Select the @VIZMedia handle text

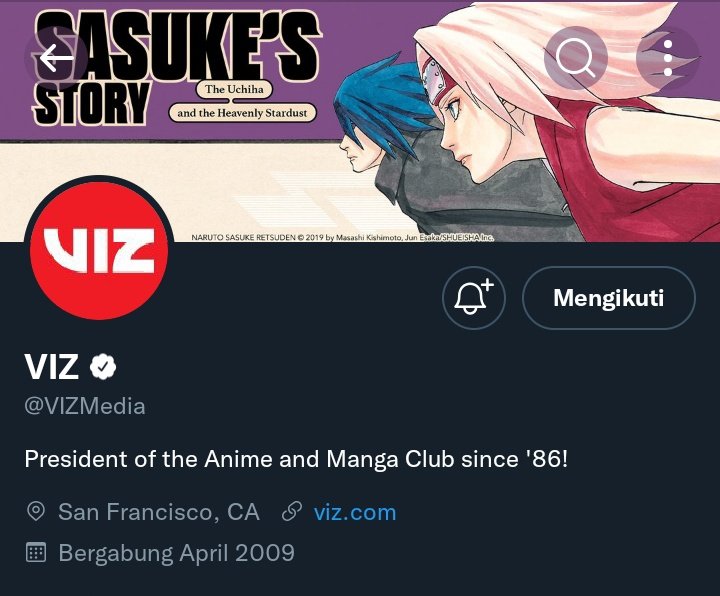tap(85, 406)
